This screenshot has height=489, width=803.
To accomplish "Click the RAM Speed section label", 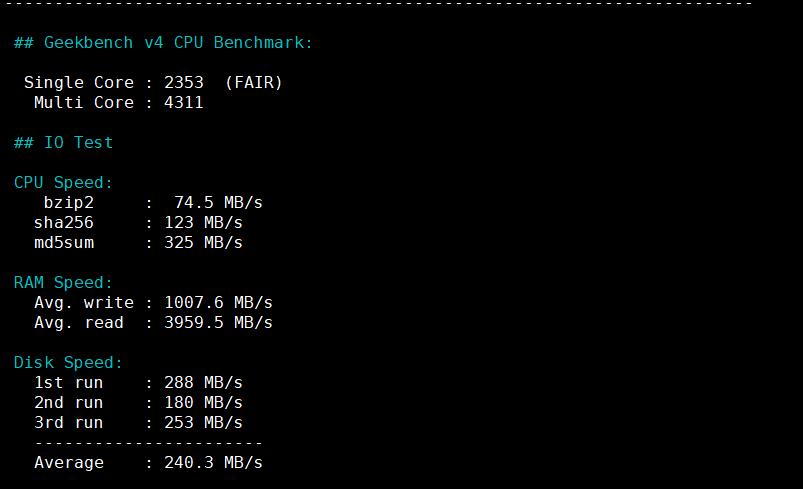I will point(63,283).
